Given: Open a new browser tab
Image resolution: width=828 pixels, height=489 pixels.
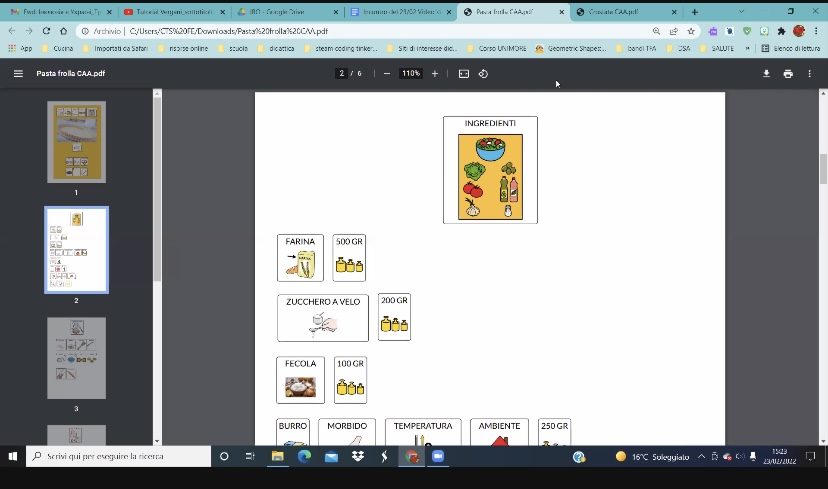Looking at the screenshot, I should pyautogui.click(x=694, y=12).
